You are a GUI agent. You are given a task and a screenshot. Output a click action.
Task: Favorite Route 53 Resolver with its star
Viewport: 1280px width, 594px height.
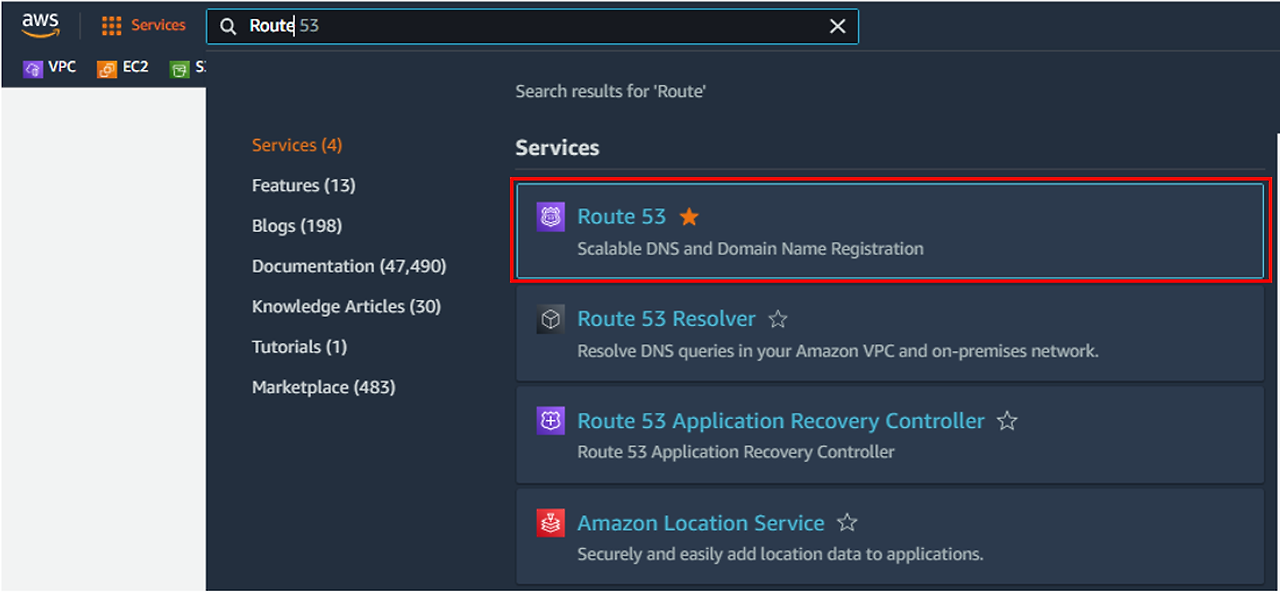[778, 319]
